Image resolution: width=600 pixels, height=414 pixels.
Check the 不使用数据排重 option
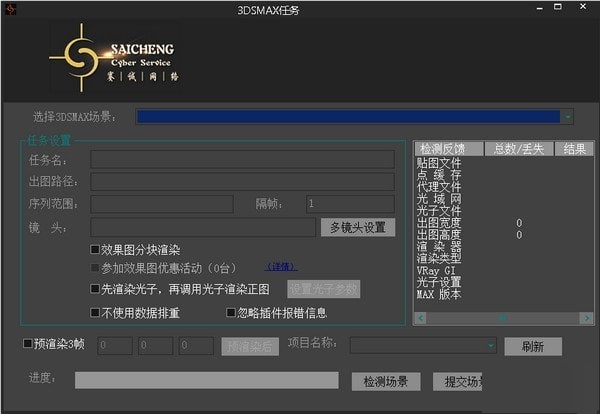[95, 313]
